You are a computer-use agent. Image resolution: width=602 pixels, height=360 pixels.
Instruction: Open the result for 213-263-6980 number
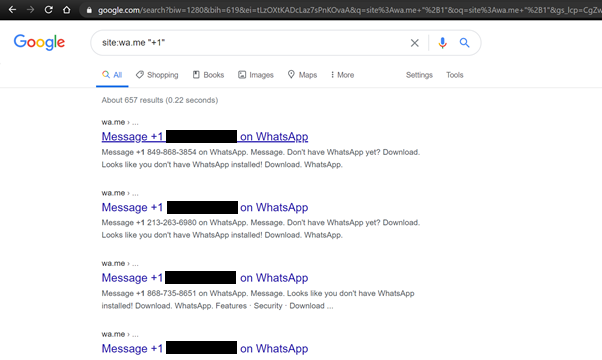tap(205, 207)
